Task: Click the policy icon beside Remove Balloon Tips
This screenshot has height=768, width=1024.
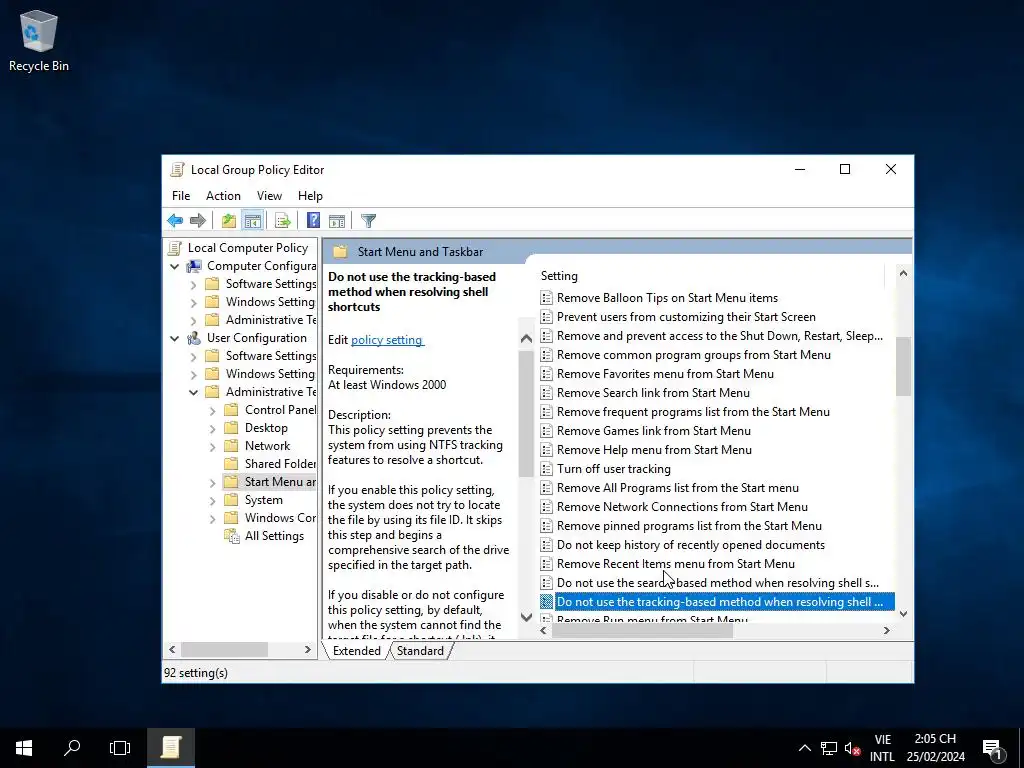Action: coord(547,298)
